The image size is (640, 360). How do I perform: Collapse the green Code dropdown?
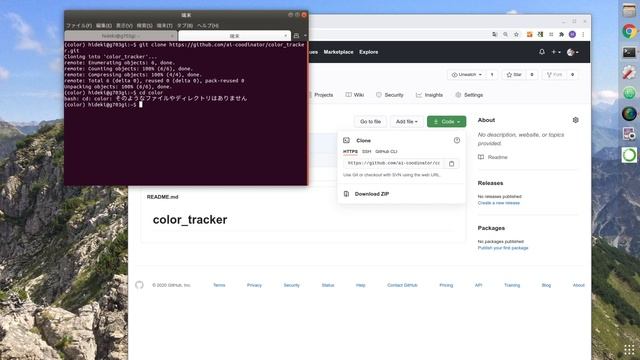coord(447,122)
